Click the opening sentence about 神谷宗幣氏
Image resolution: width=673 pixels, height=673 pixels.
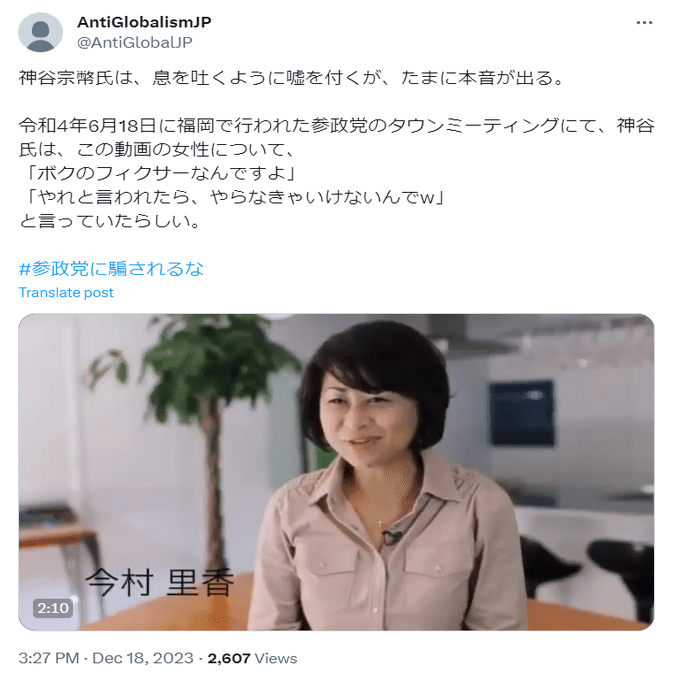(x=291, y=78)
